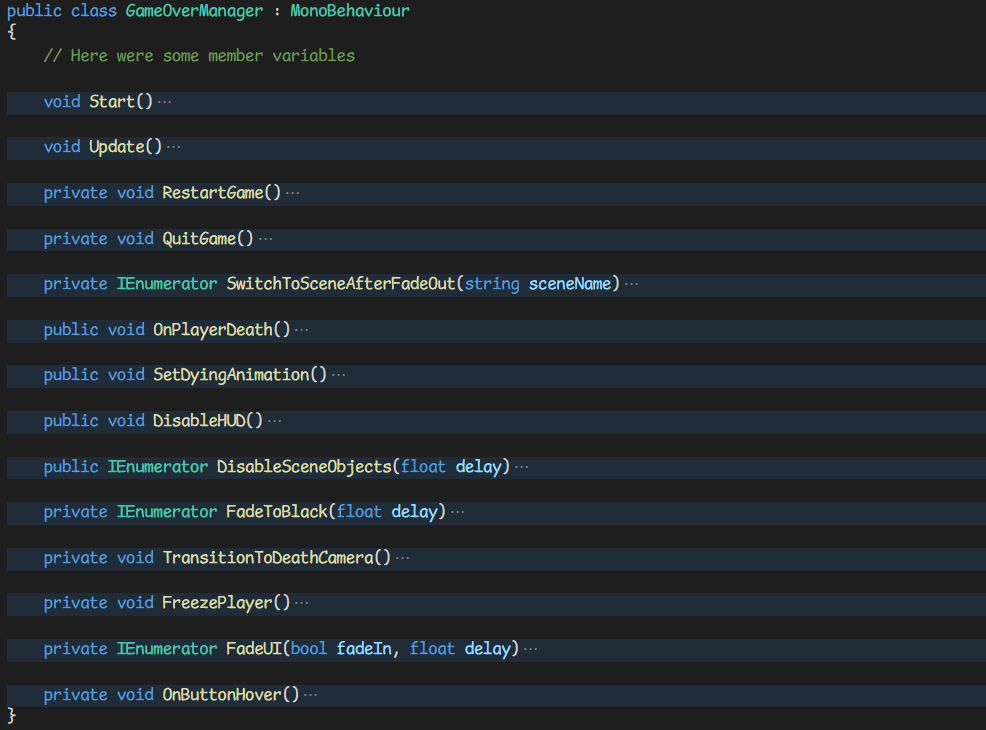Unfold RestartGame() via its ellipsis marker
Image resolution: width=986 pixels, height=730 pixels.
coord(293,193)
